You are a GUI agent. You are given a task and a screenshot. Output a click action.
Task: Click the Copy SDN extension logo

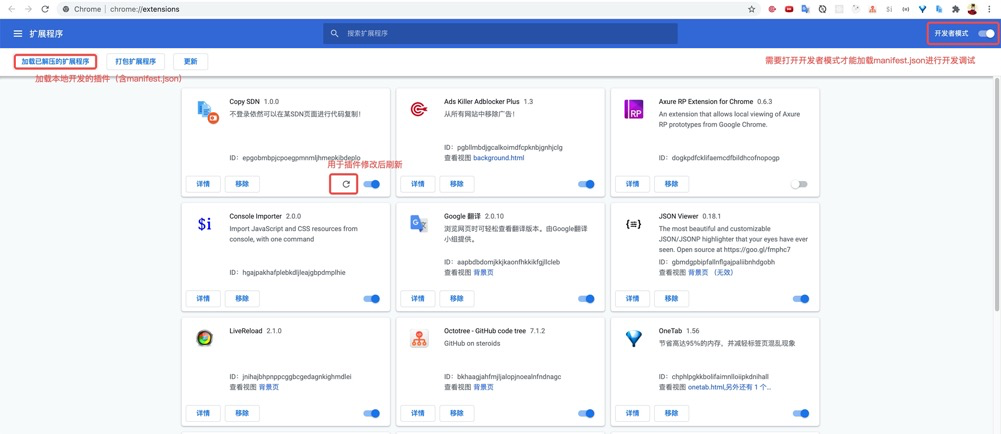208,111
